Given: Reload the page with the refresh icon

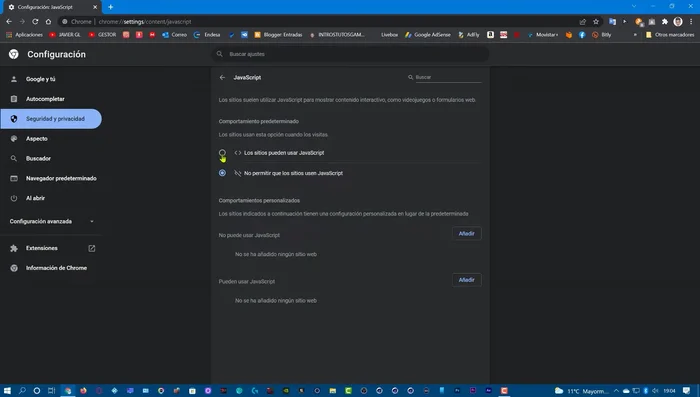Looking at the screenshot, I should pyautogui.click(x=35, y=21).
